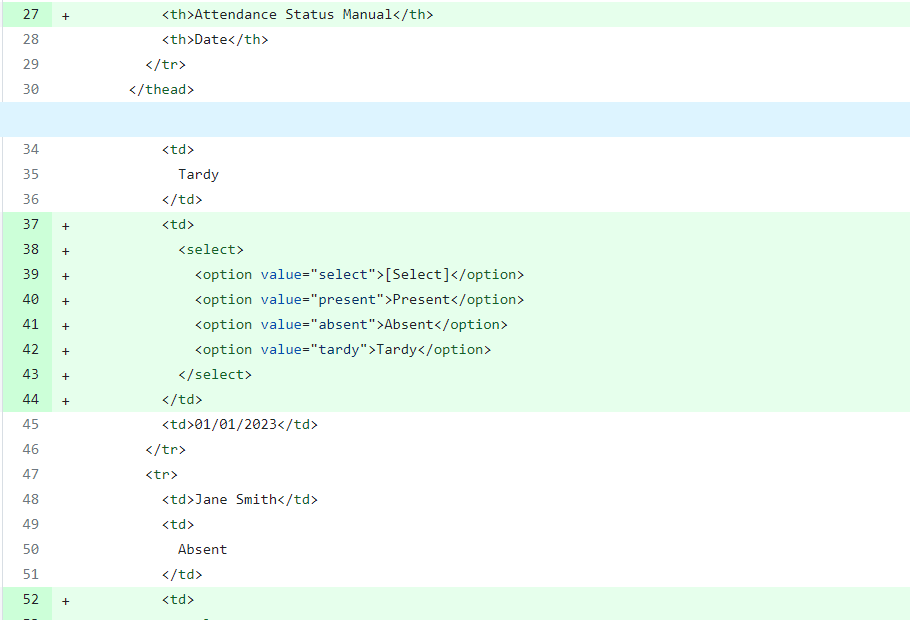Click the plus marker on line 27
This screenshot has height=620, width=910.
(x=66, y=16)
